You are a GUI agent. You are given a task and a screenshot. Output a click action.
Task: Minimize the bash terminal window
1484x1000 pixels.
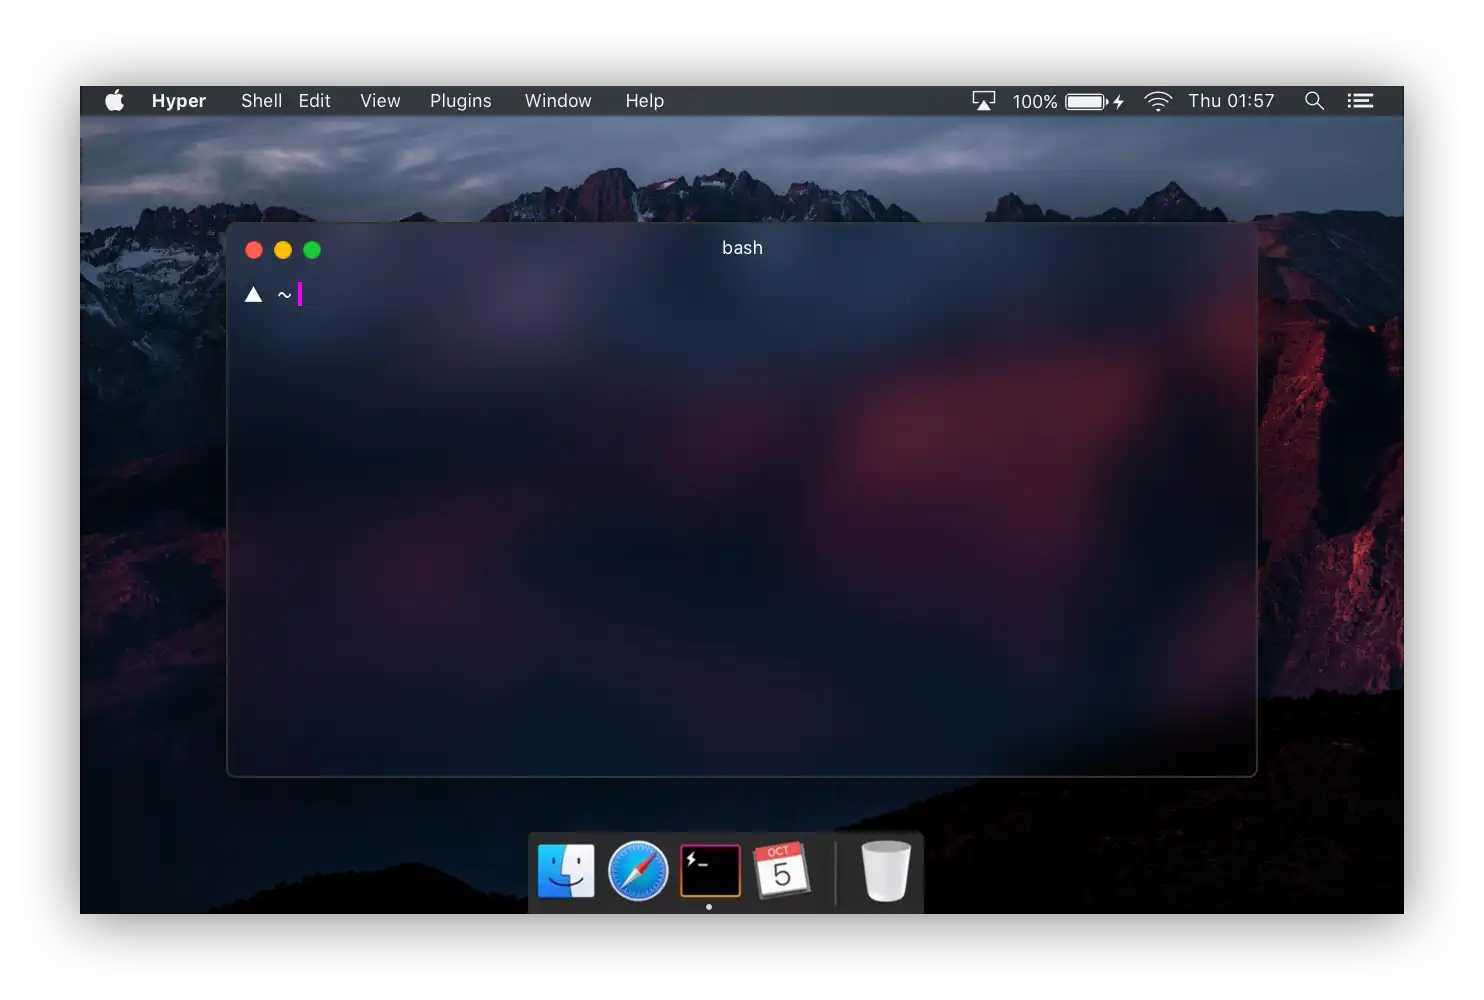[x=283, y=250]
